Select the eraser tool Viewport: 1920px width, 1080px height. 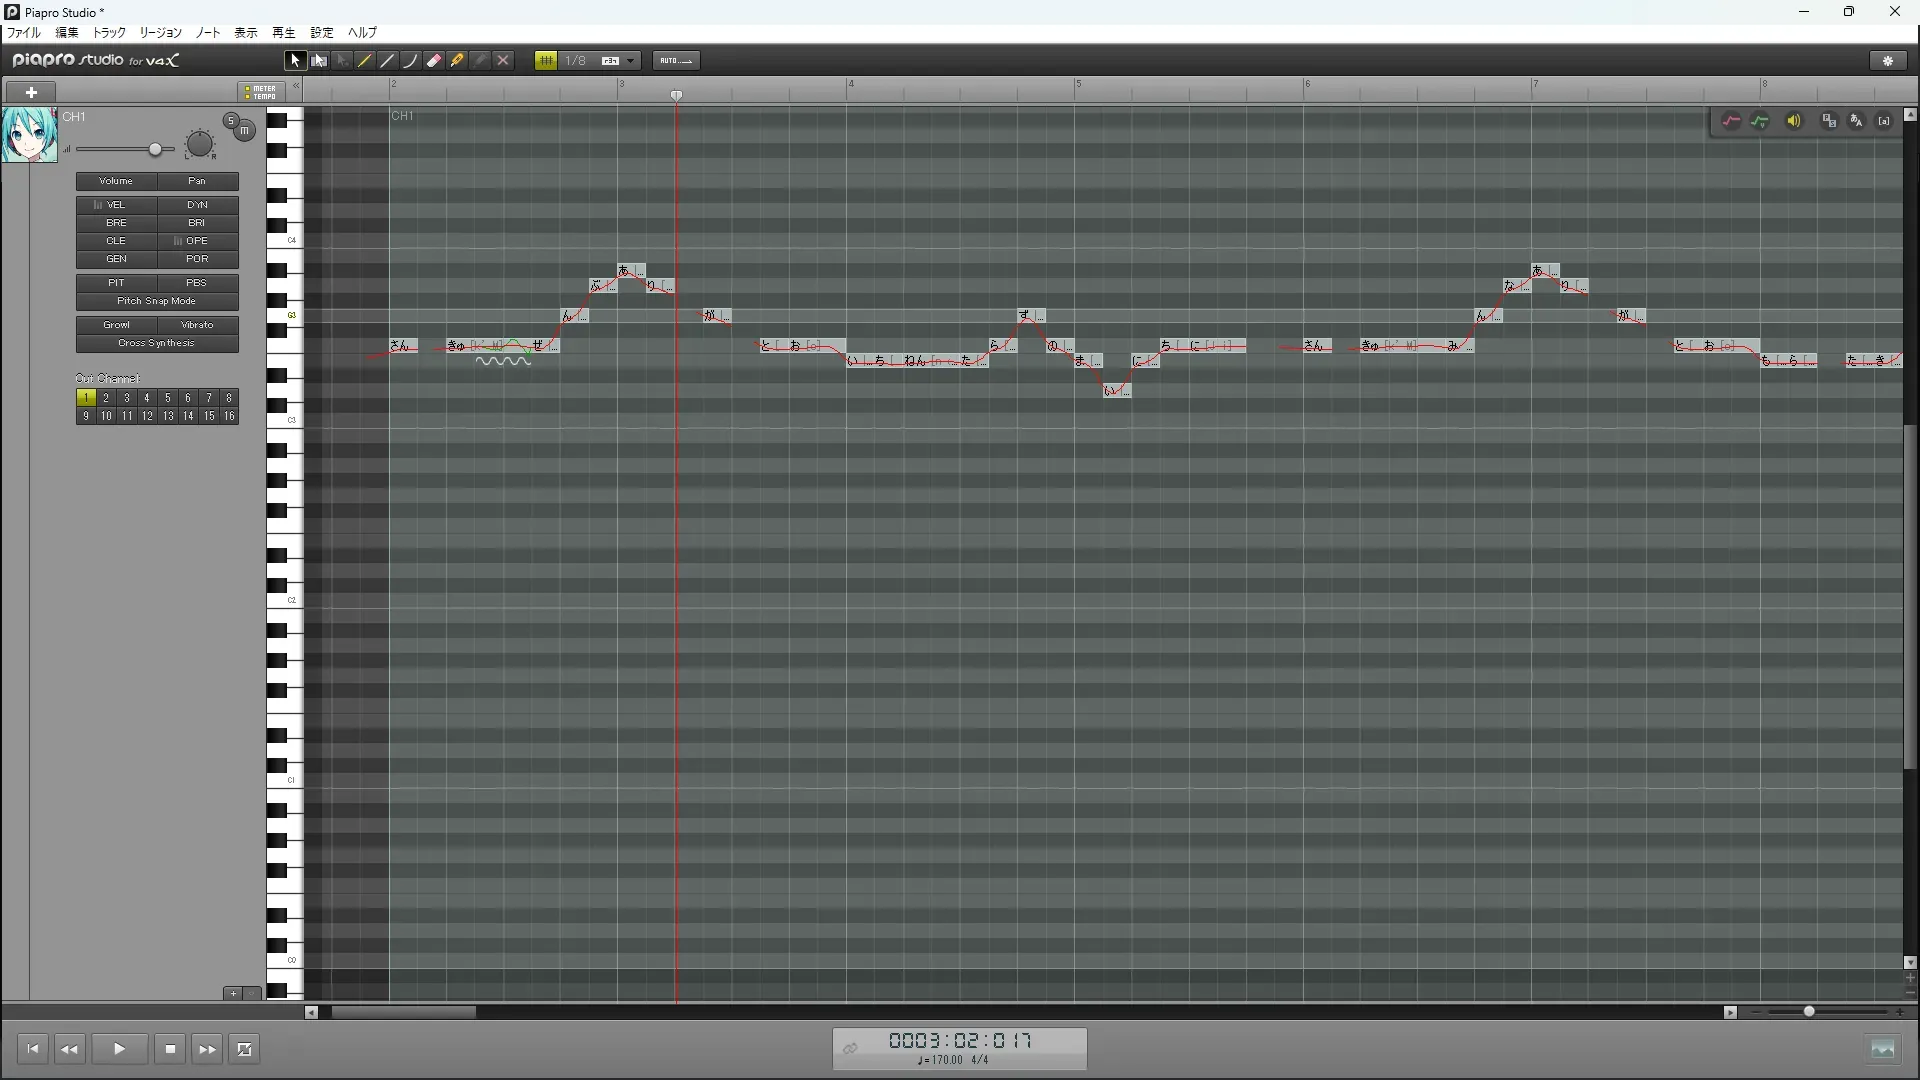pos(434,61)
